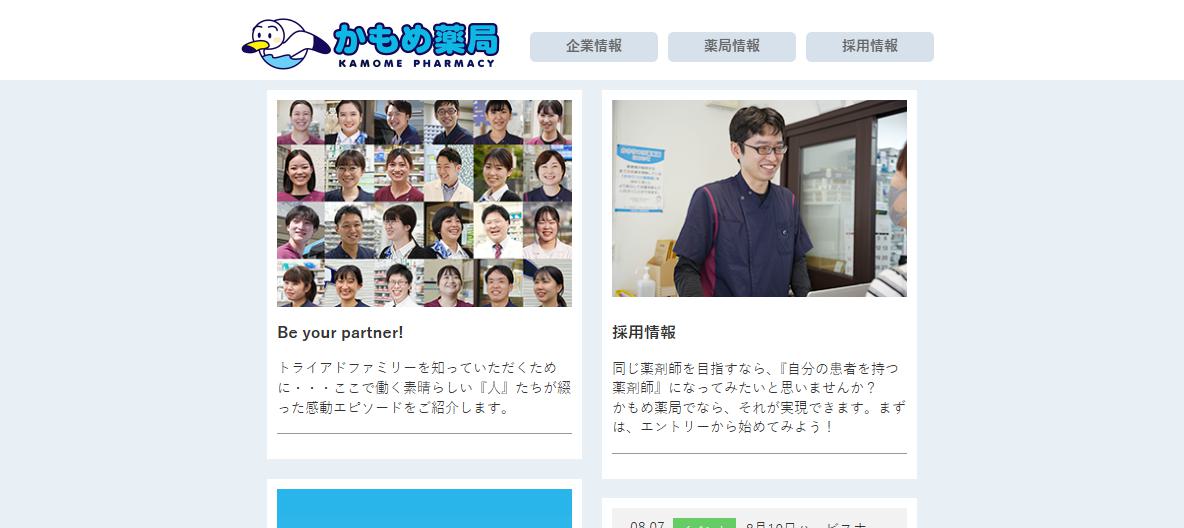The height and width of the screenshot is (528, 1184).
Task: Click the green category tag on news item
Action: pos(705,523)
